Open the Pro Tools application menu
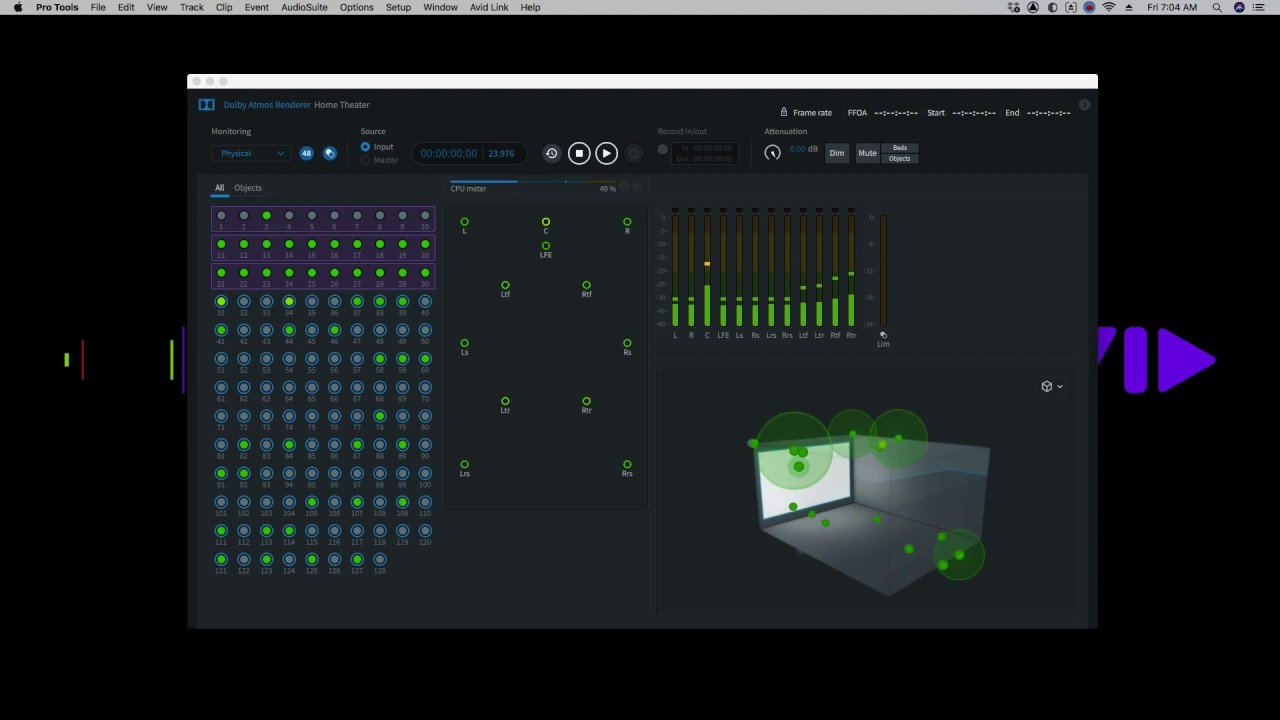The image size is (1280, 720). [57, 7]
